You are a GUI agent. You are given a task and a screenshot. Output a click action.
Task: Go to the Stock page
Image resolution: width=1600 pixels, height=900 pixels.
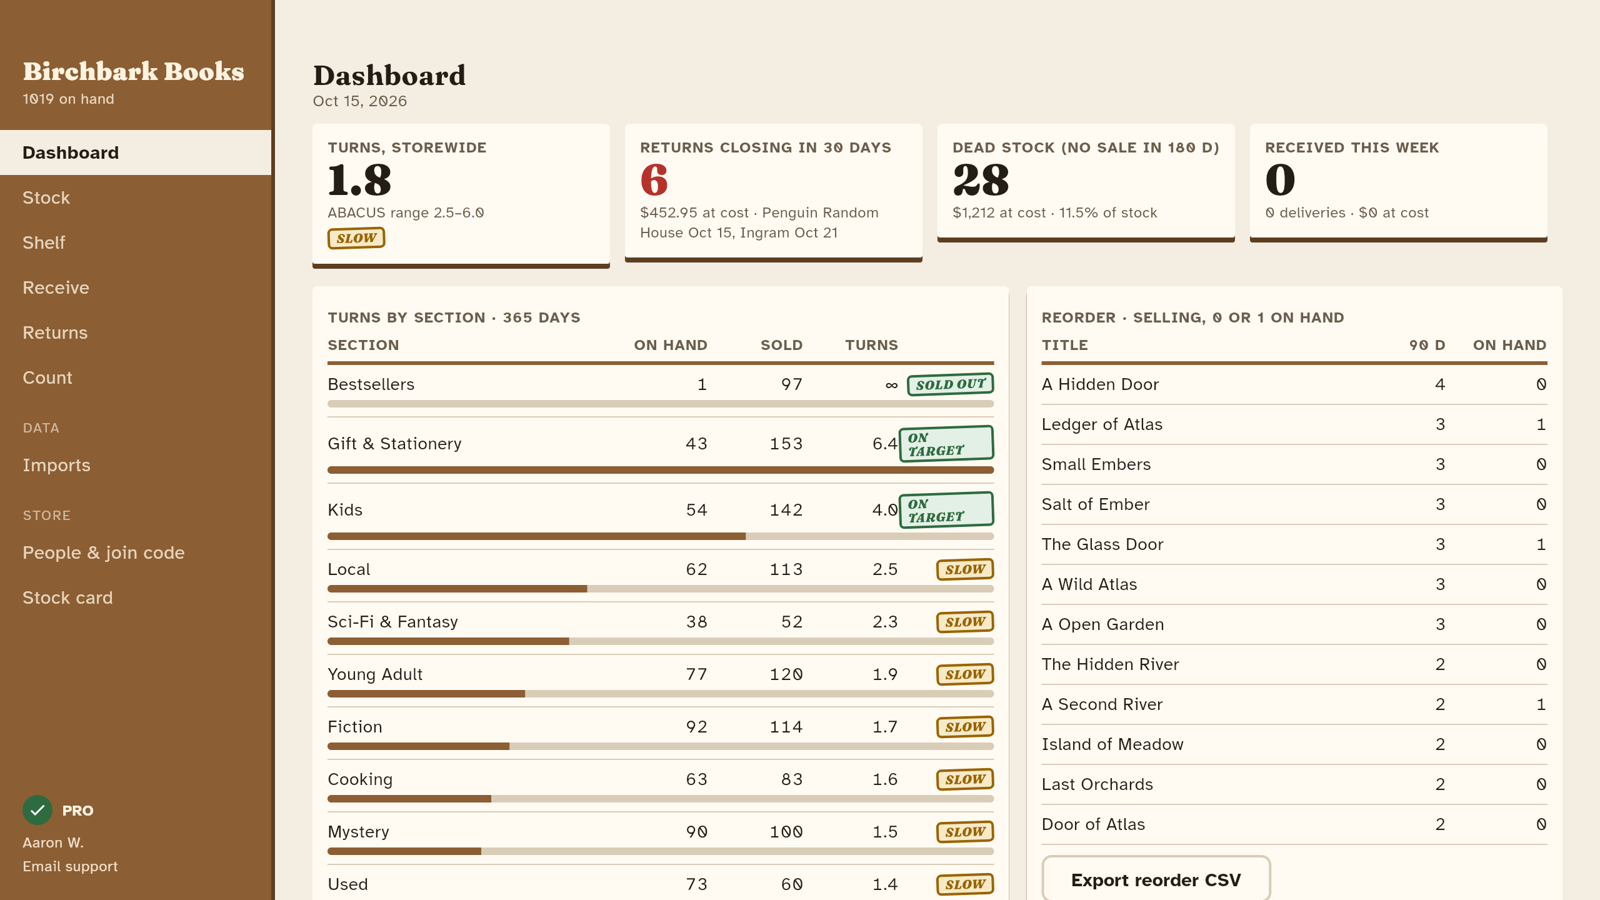(x=136, y=197)
